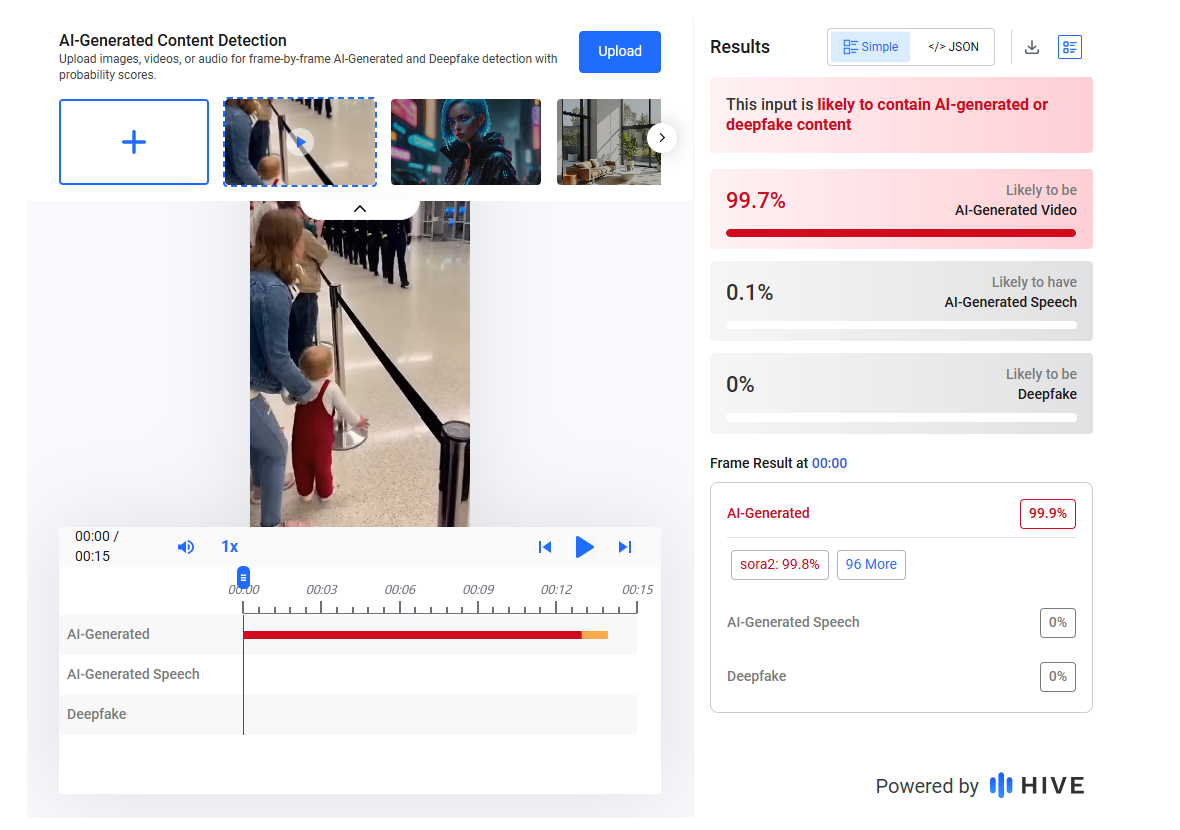Select the modern living room sample thumbnail
The image size is (1180, 830).
tap(608, 142)
